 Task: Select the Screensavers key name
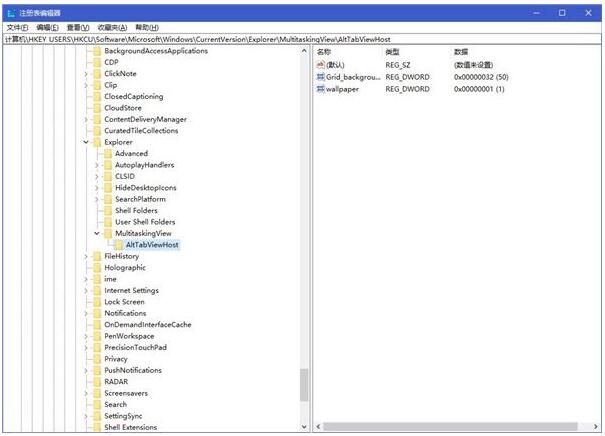126,393
